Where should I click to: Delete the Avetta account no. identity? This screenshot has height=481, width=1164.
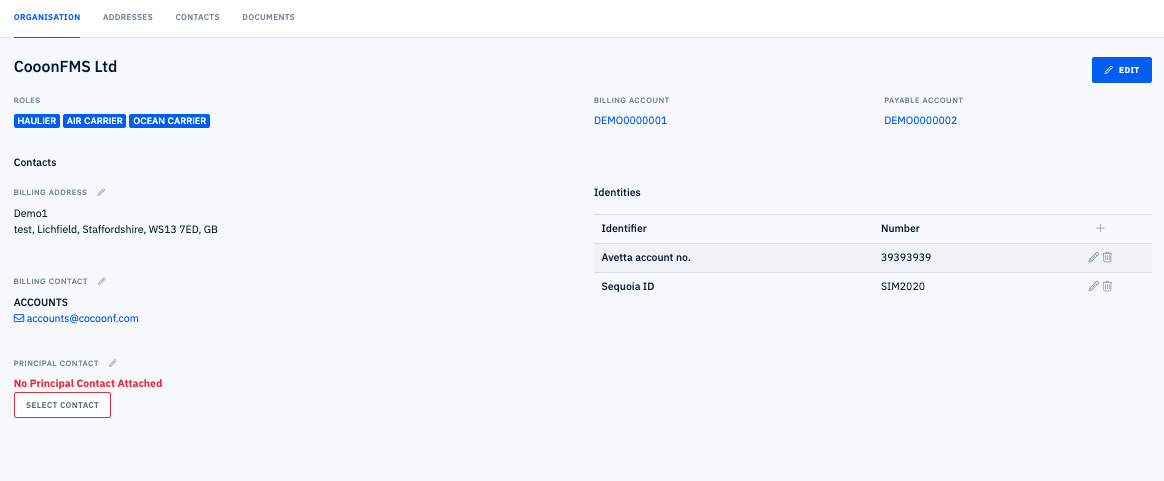click(x=1107, y=258)
